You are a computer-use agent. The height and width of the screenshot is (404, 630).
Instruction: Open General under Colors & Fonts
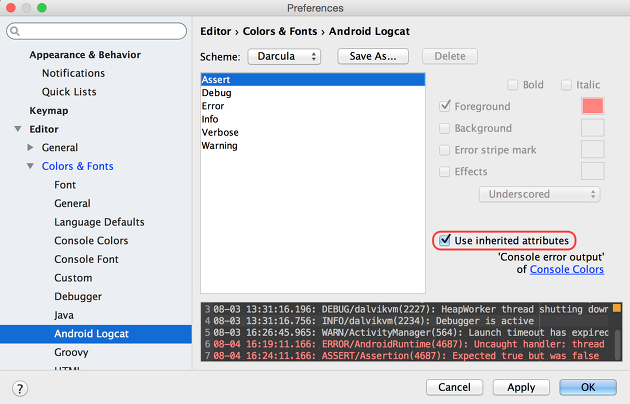click(x=72, y=203)
